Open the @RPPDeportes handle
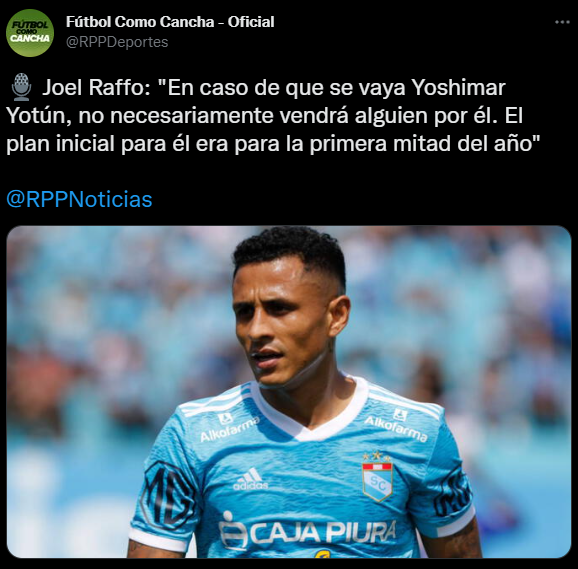 coord(117,42)
